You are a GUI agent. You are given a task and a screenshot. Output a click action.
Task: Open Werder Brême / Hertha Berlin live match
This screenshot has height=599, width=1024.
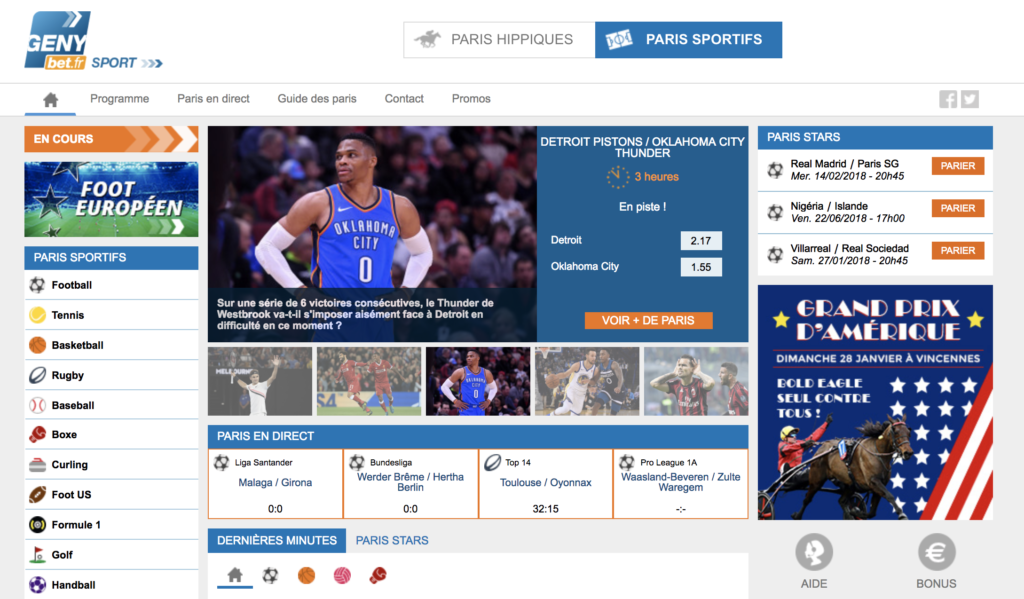click(x=410, y=482)
